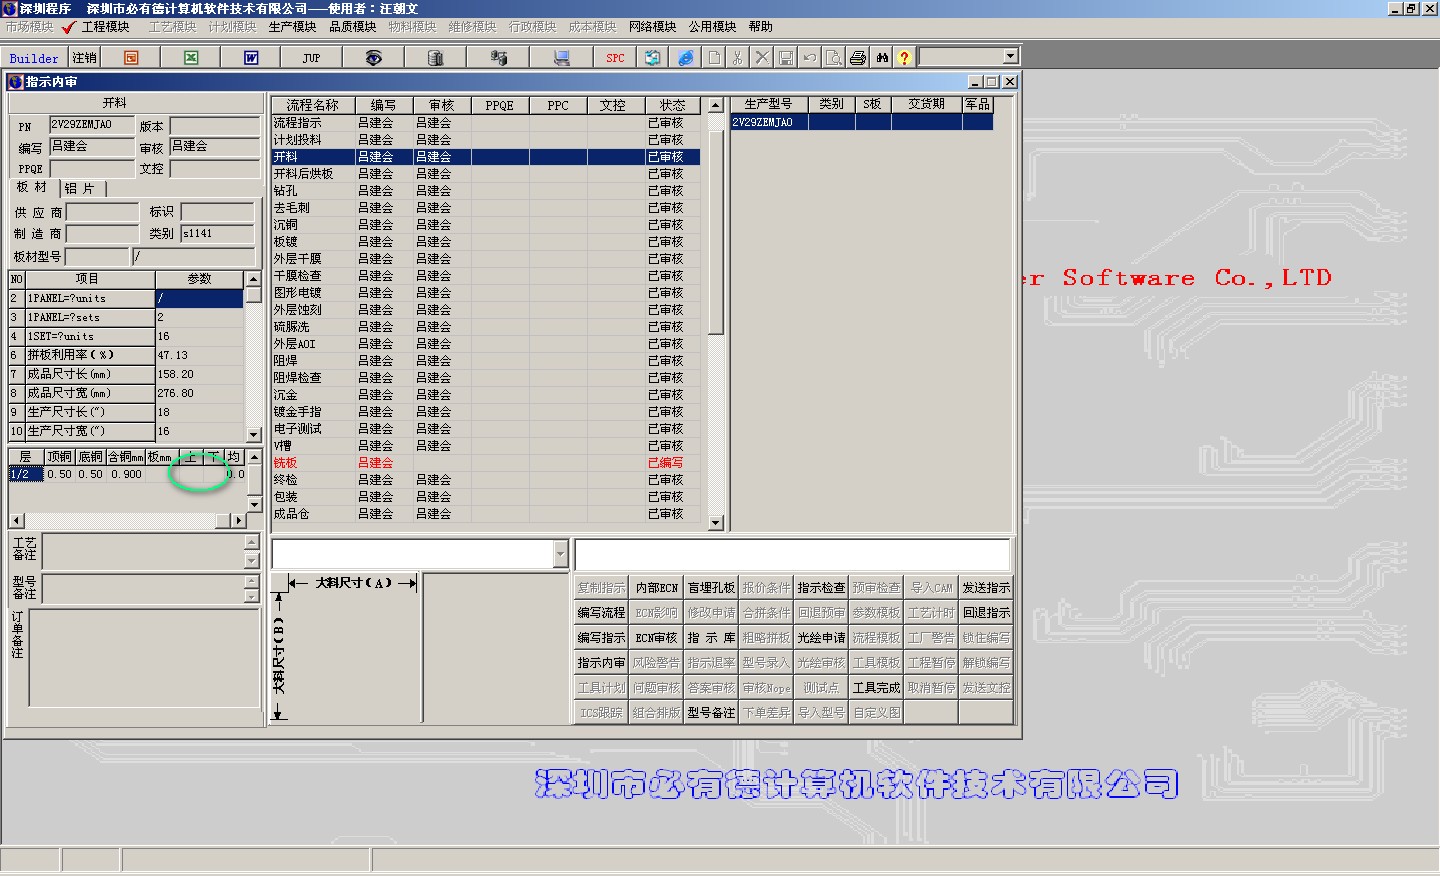Click the yellow question mark help icon
1440x876 pixels.
click(x=904, y=58)
